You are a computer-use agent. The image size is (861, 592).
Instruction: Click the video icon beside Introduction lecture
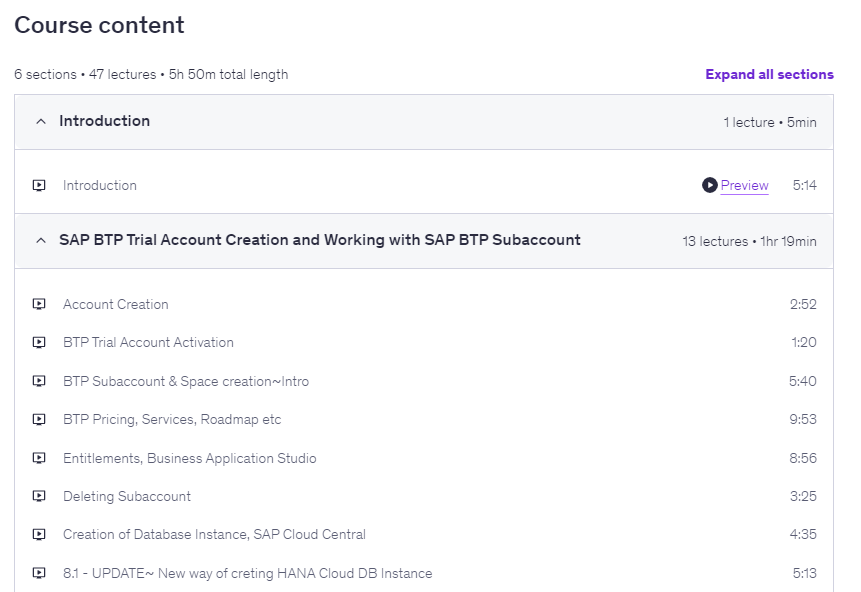39,185
